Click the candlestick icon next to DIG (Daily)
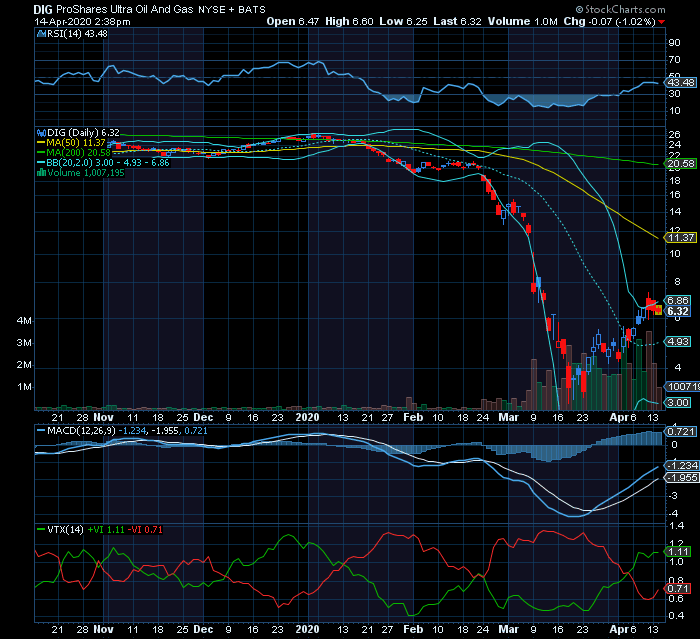The height and width of the screenshot is (639, 700). tap(42, 133)
